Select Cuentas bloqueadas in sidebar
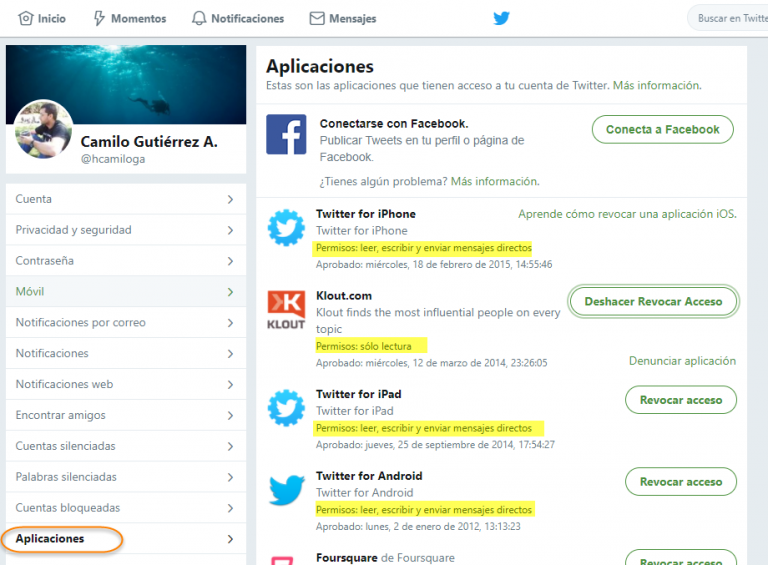768x565 pixels. tap(126, 508)
